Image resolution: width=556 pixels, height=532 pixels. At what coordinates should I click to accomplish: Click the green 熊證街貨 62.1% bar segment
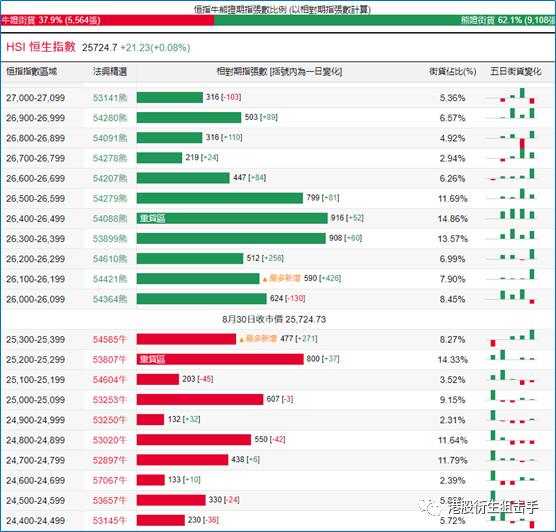tap(384, 20)
